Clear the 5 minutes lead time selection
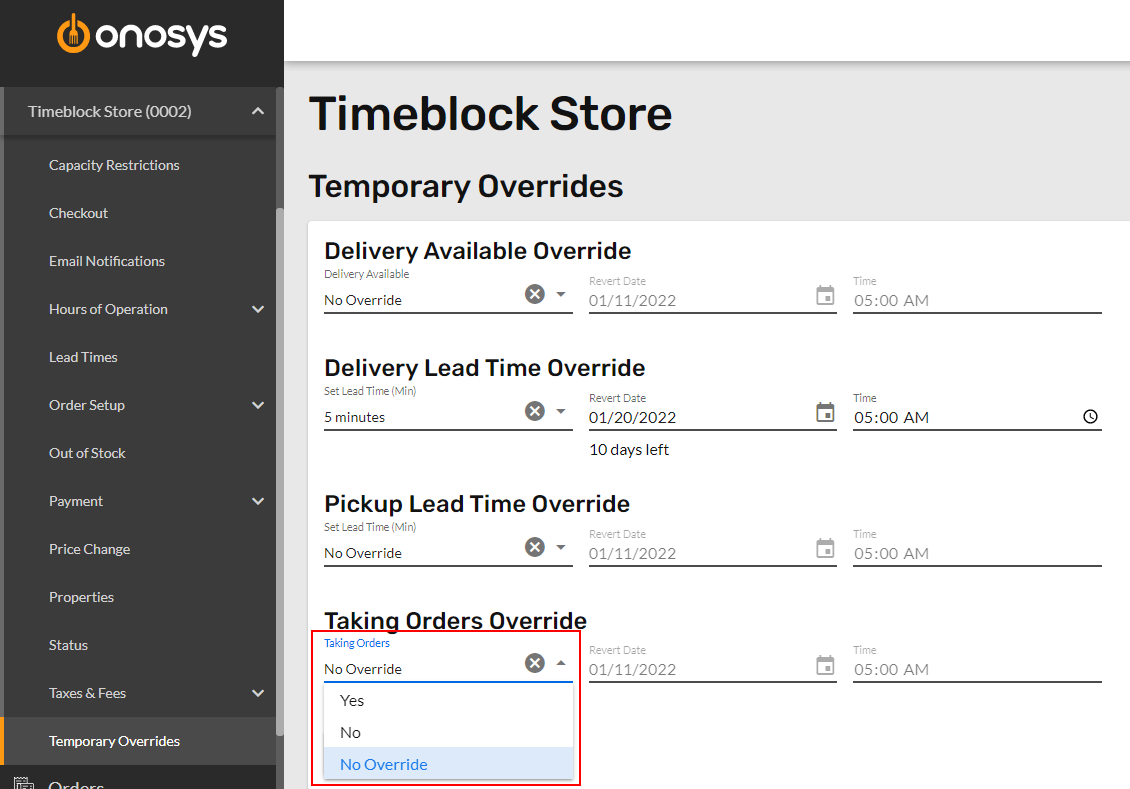This screenshot has height=789, width=1130. (x=534, y=410)
